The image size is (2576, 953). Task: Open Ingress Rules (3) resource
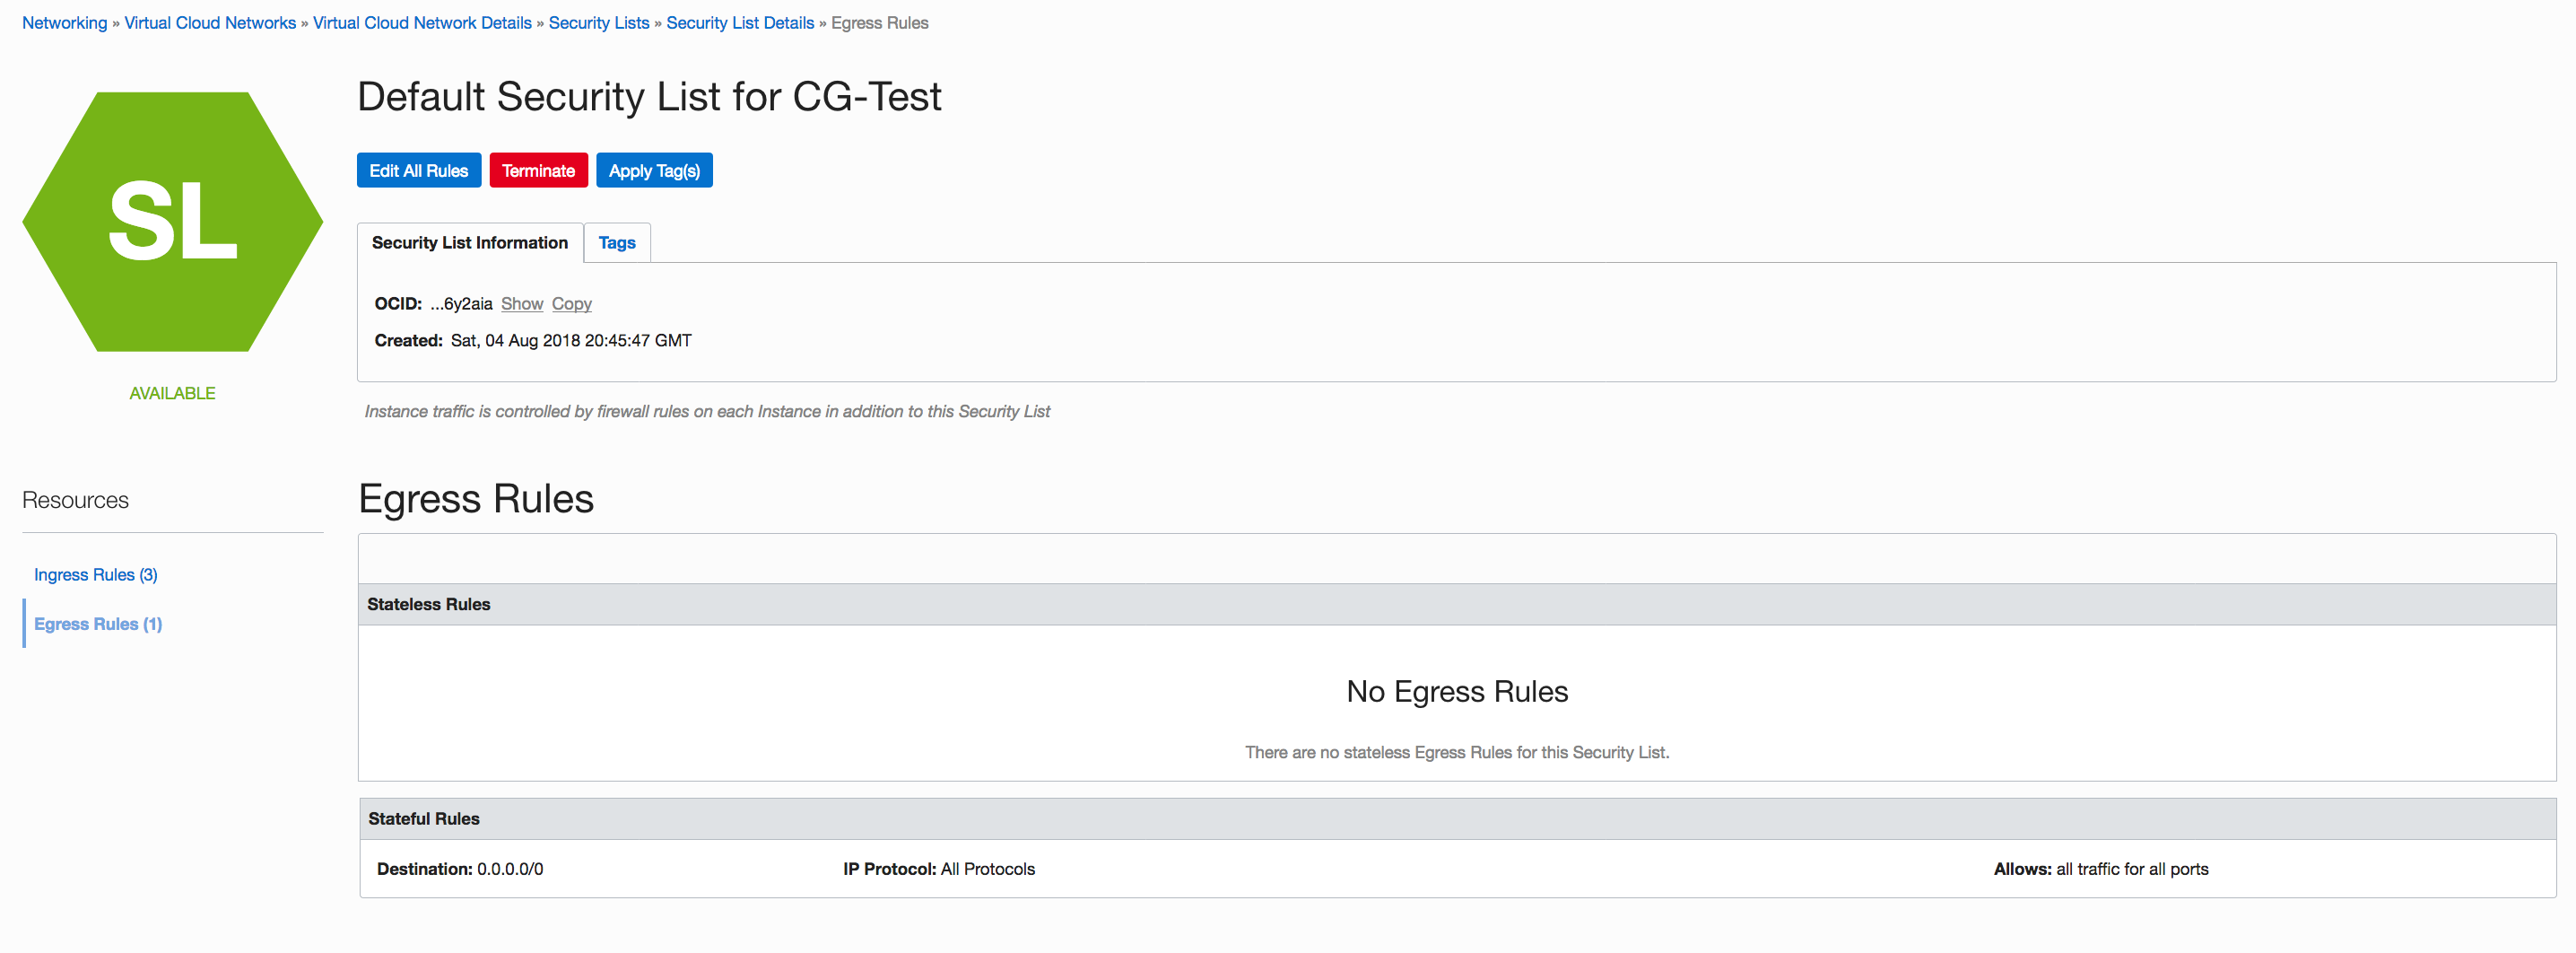(96, 575)
